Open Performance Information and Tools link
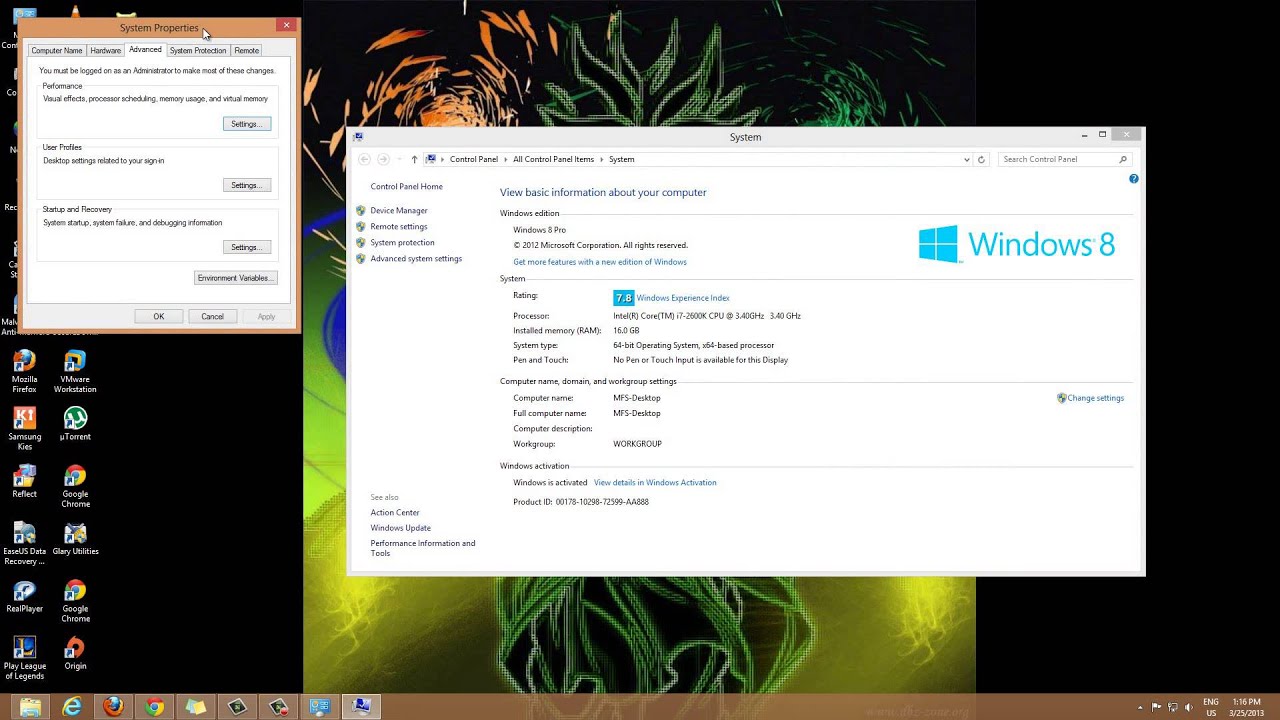The image size is (1280, 720). [423, 548]
